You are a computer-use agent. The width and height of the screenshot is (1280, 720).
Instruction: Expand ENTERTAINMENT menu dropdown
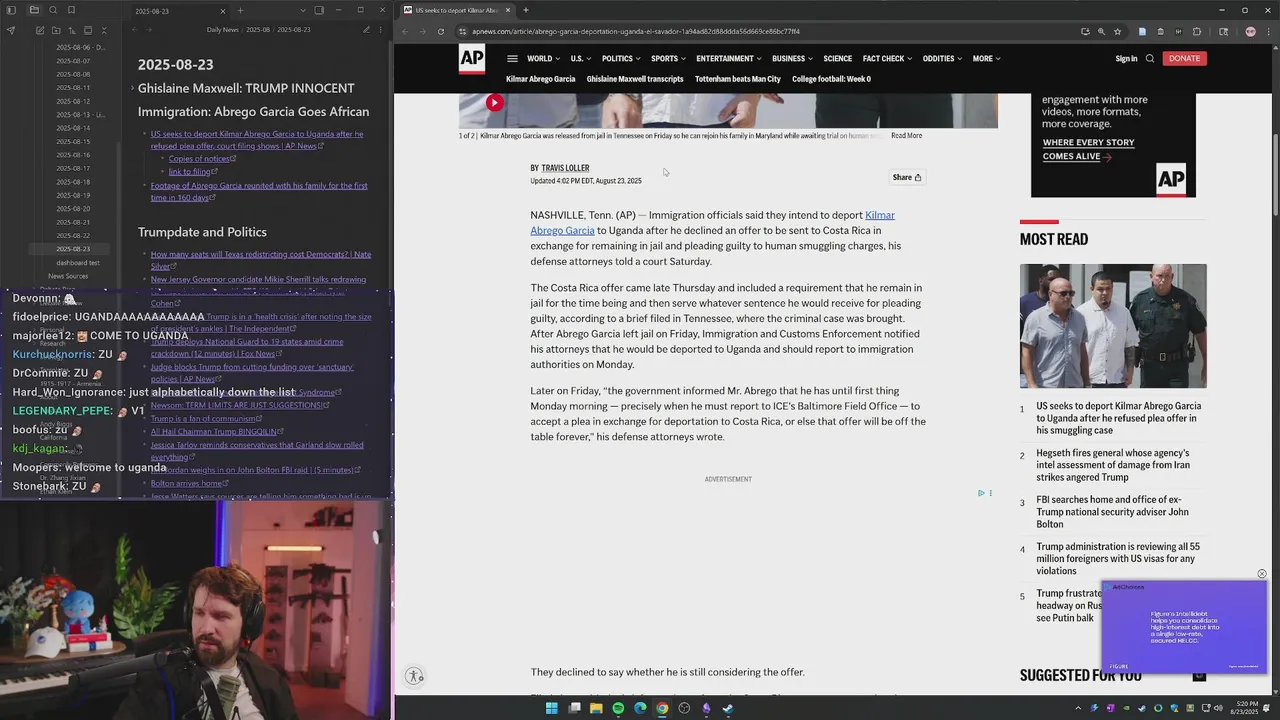click(x=729, y=59)
